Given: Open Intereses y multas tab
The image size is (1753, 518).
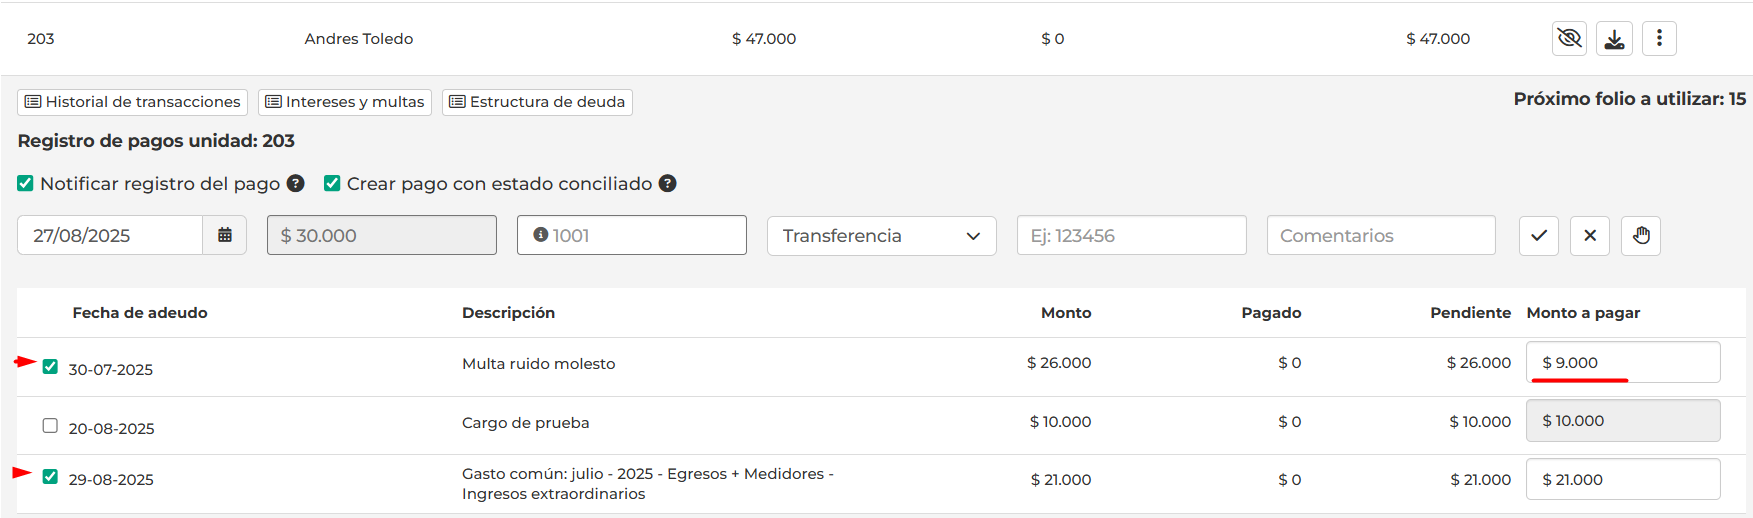Looking at the screenshot, I should [345, 102].
